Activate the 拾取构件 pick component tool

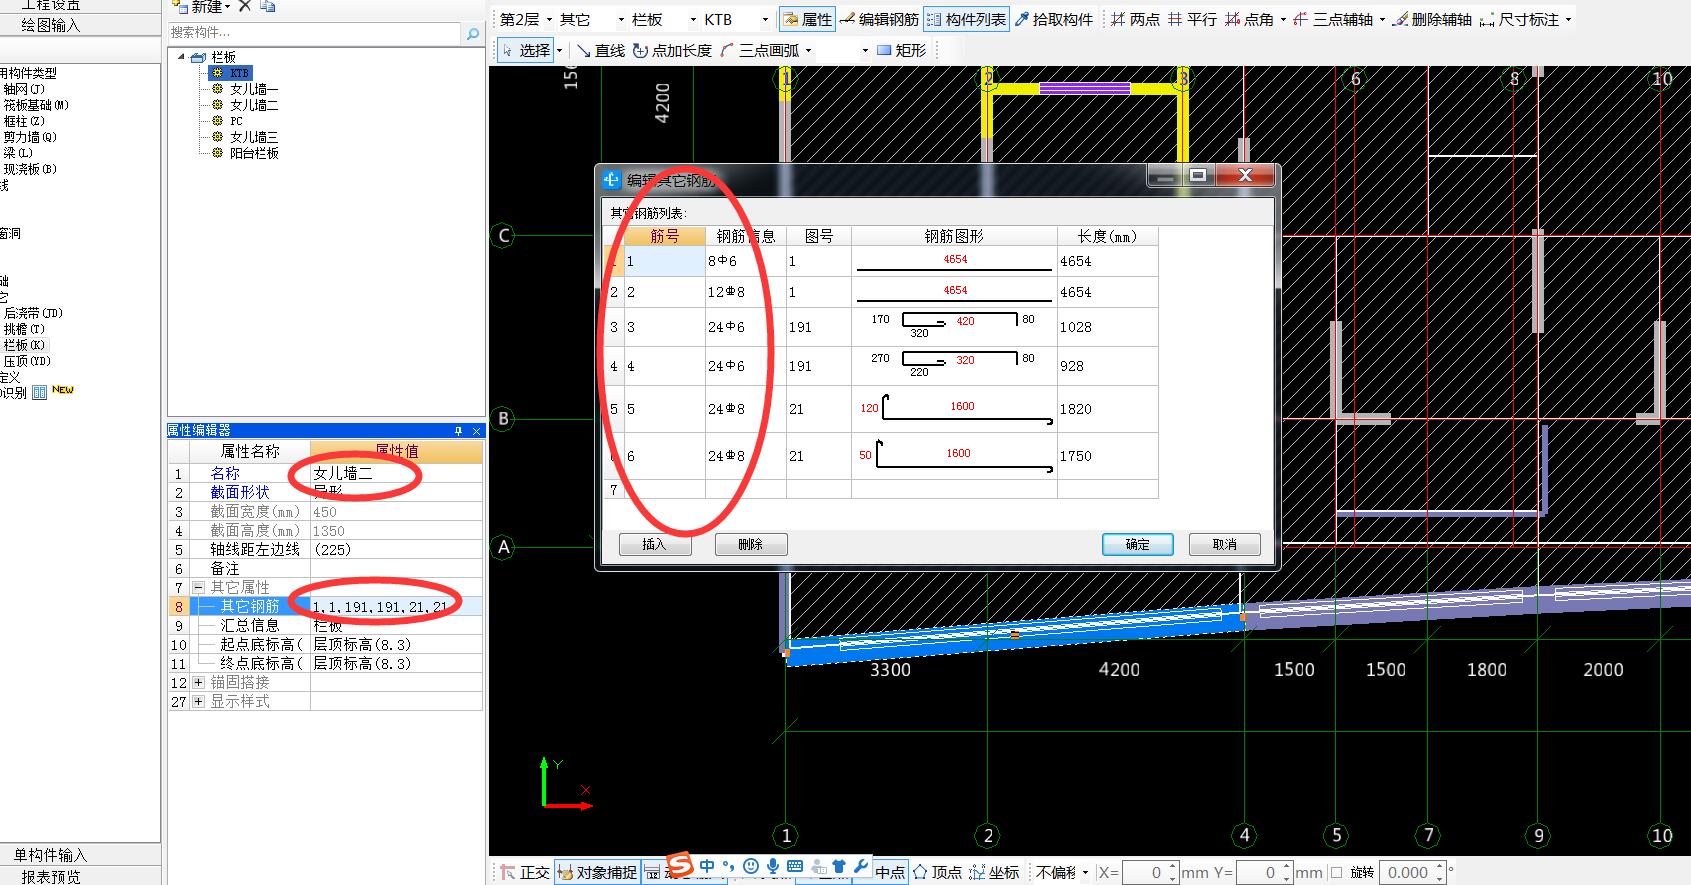pyautogui.click(x=1054, y=19)
